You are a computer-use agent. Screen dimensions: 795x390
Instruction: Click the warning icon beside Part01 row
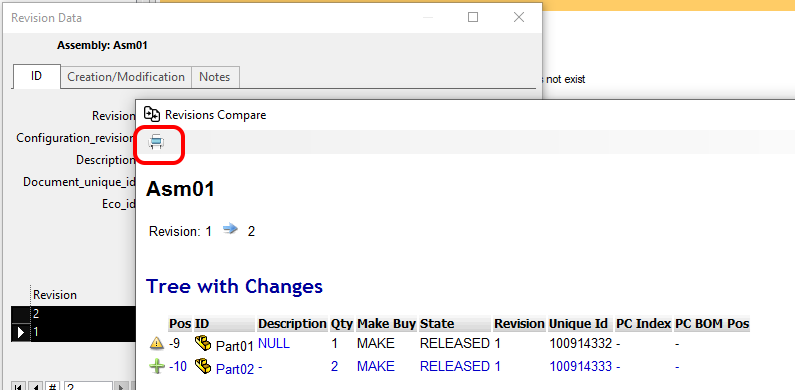(157, 344)
